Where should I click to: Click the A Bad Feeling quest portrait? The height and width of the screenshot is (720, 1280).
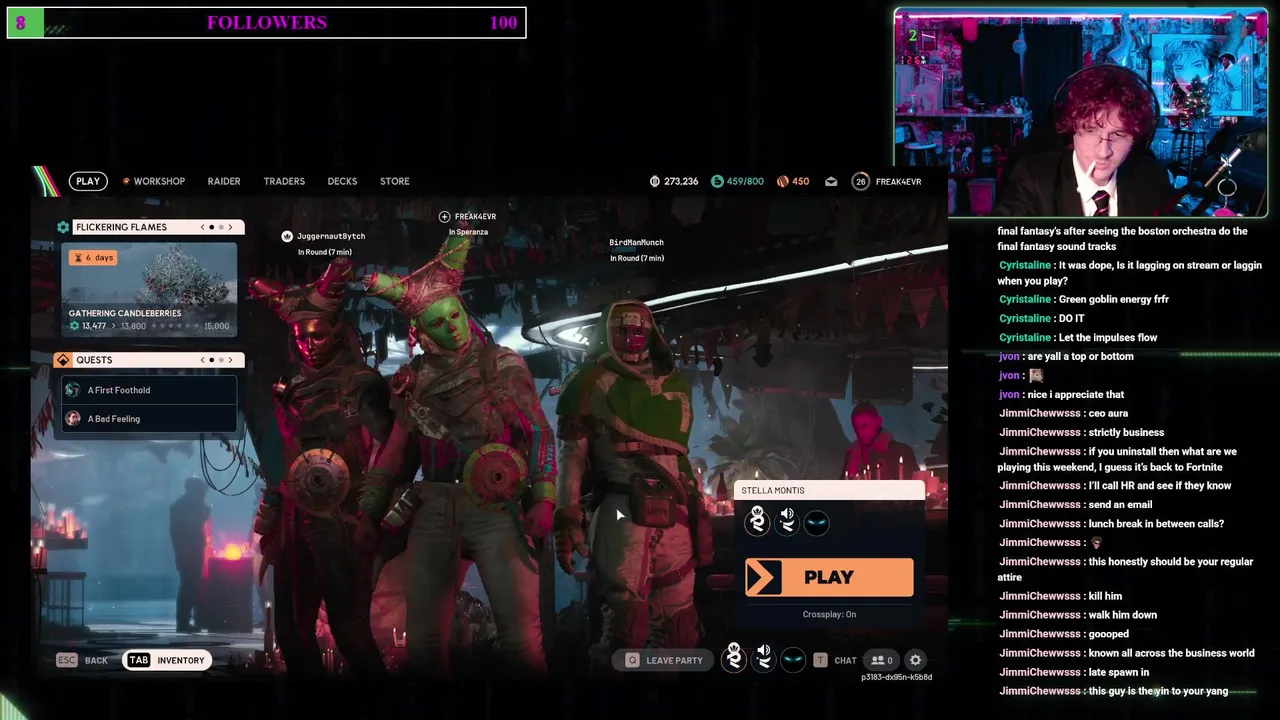coord(72,419)
